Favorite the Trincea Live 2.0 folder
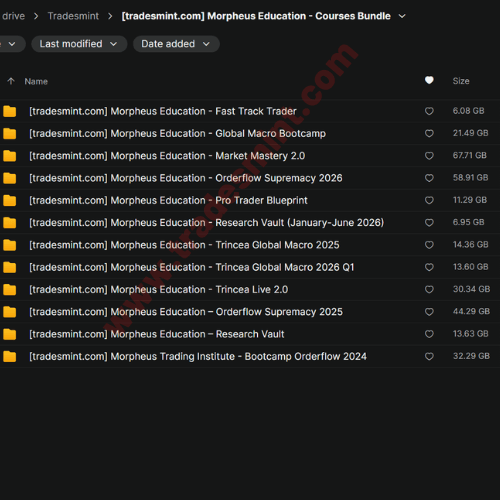500x500 pixels. pyautogui.click(x=429, y=289)
